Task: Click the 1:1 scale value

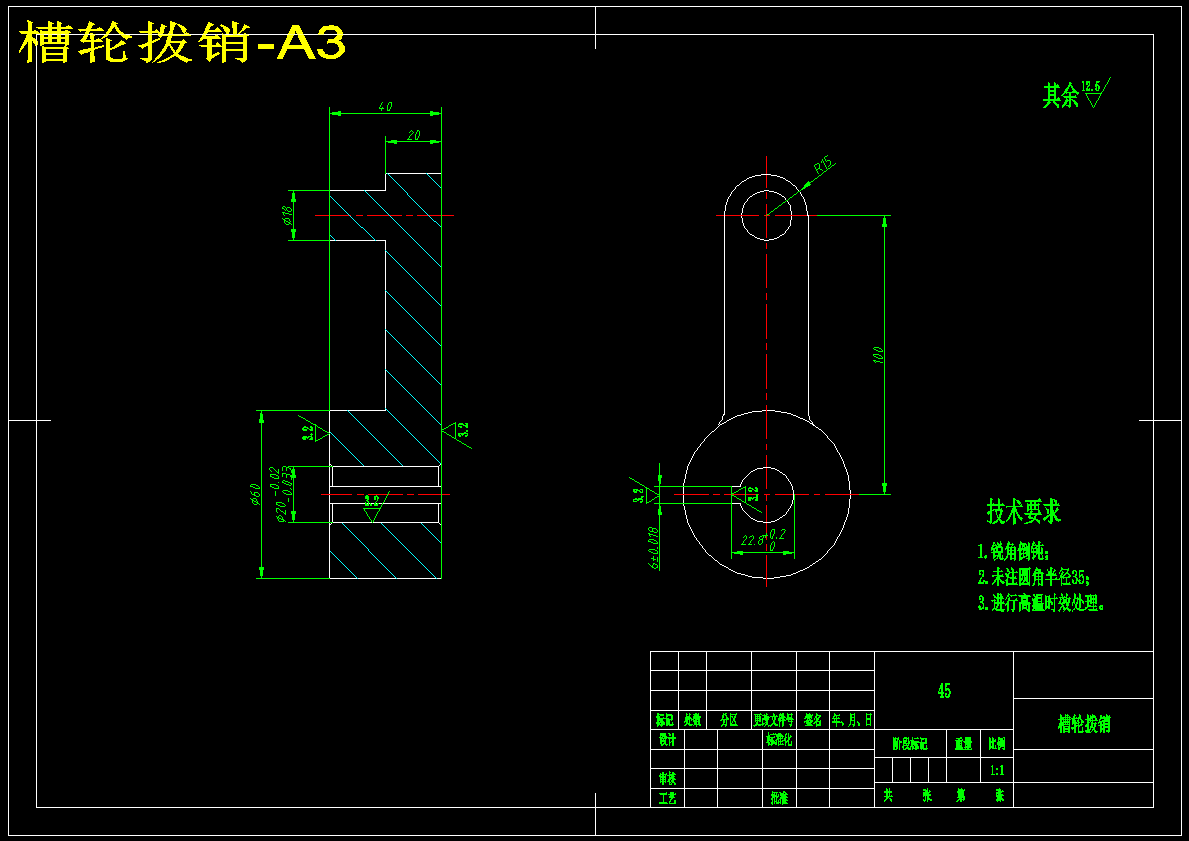Action: [997, 770]
